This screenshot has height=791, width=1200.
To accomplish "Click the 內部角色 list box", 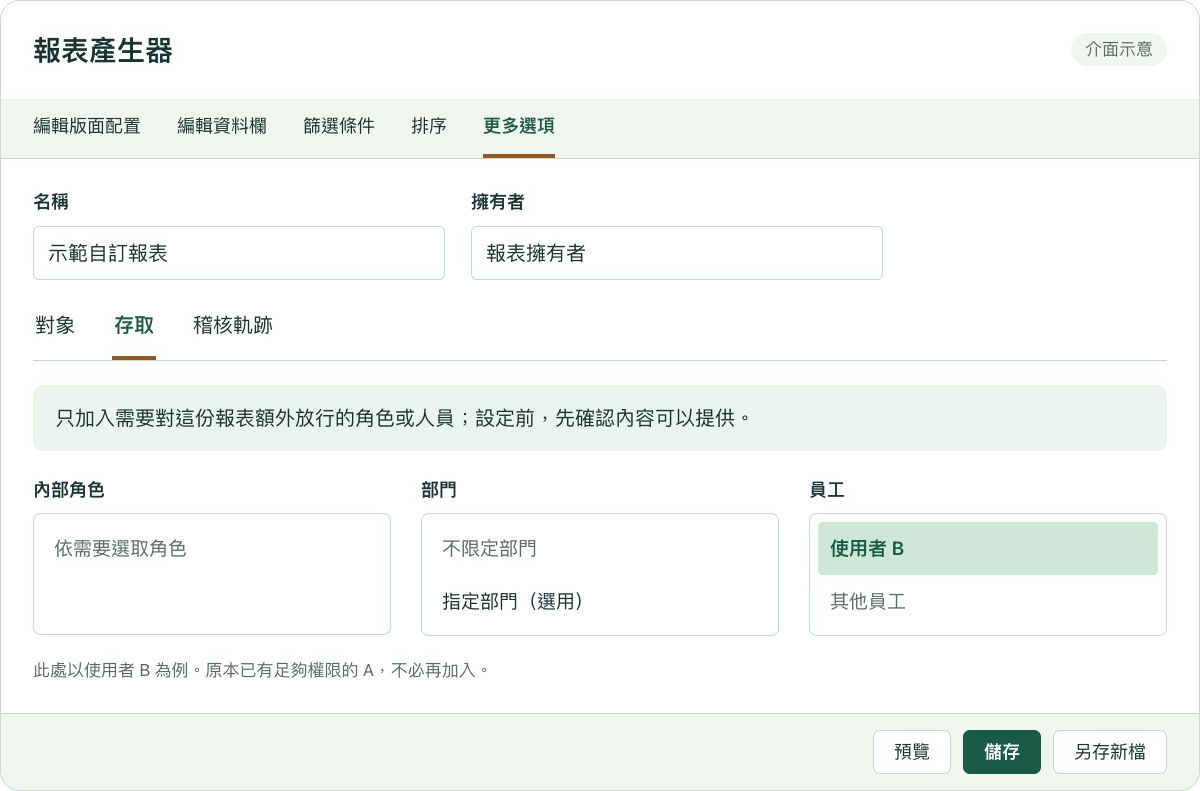I will 212,574.
